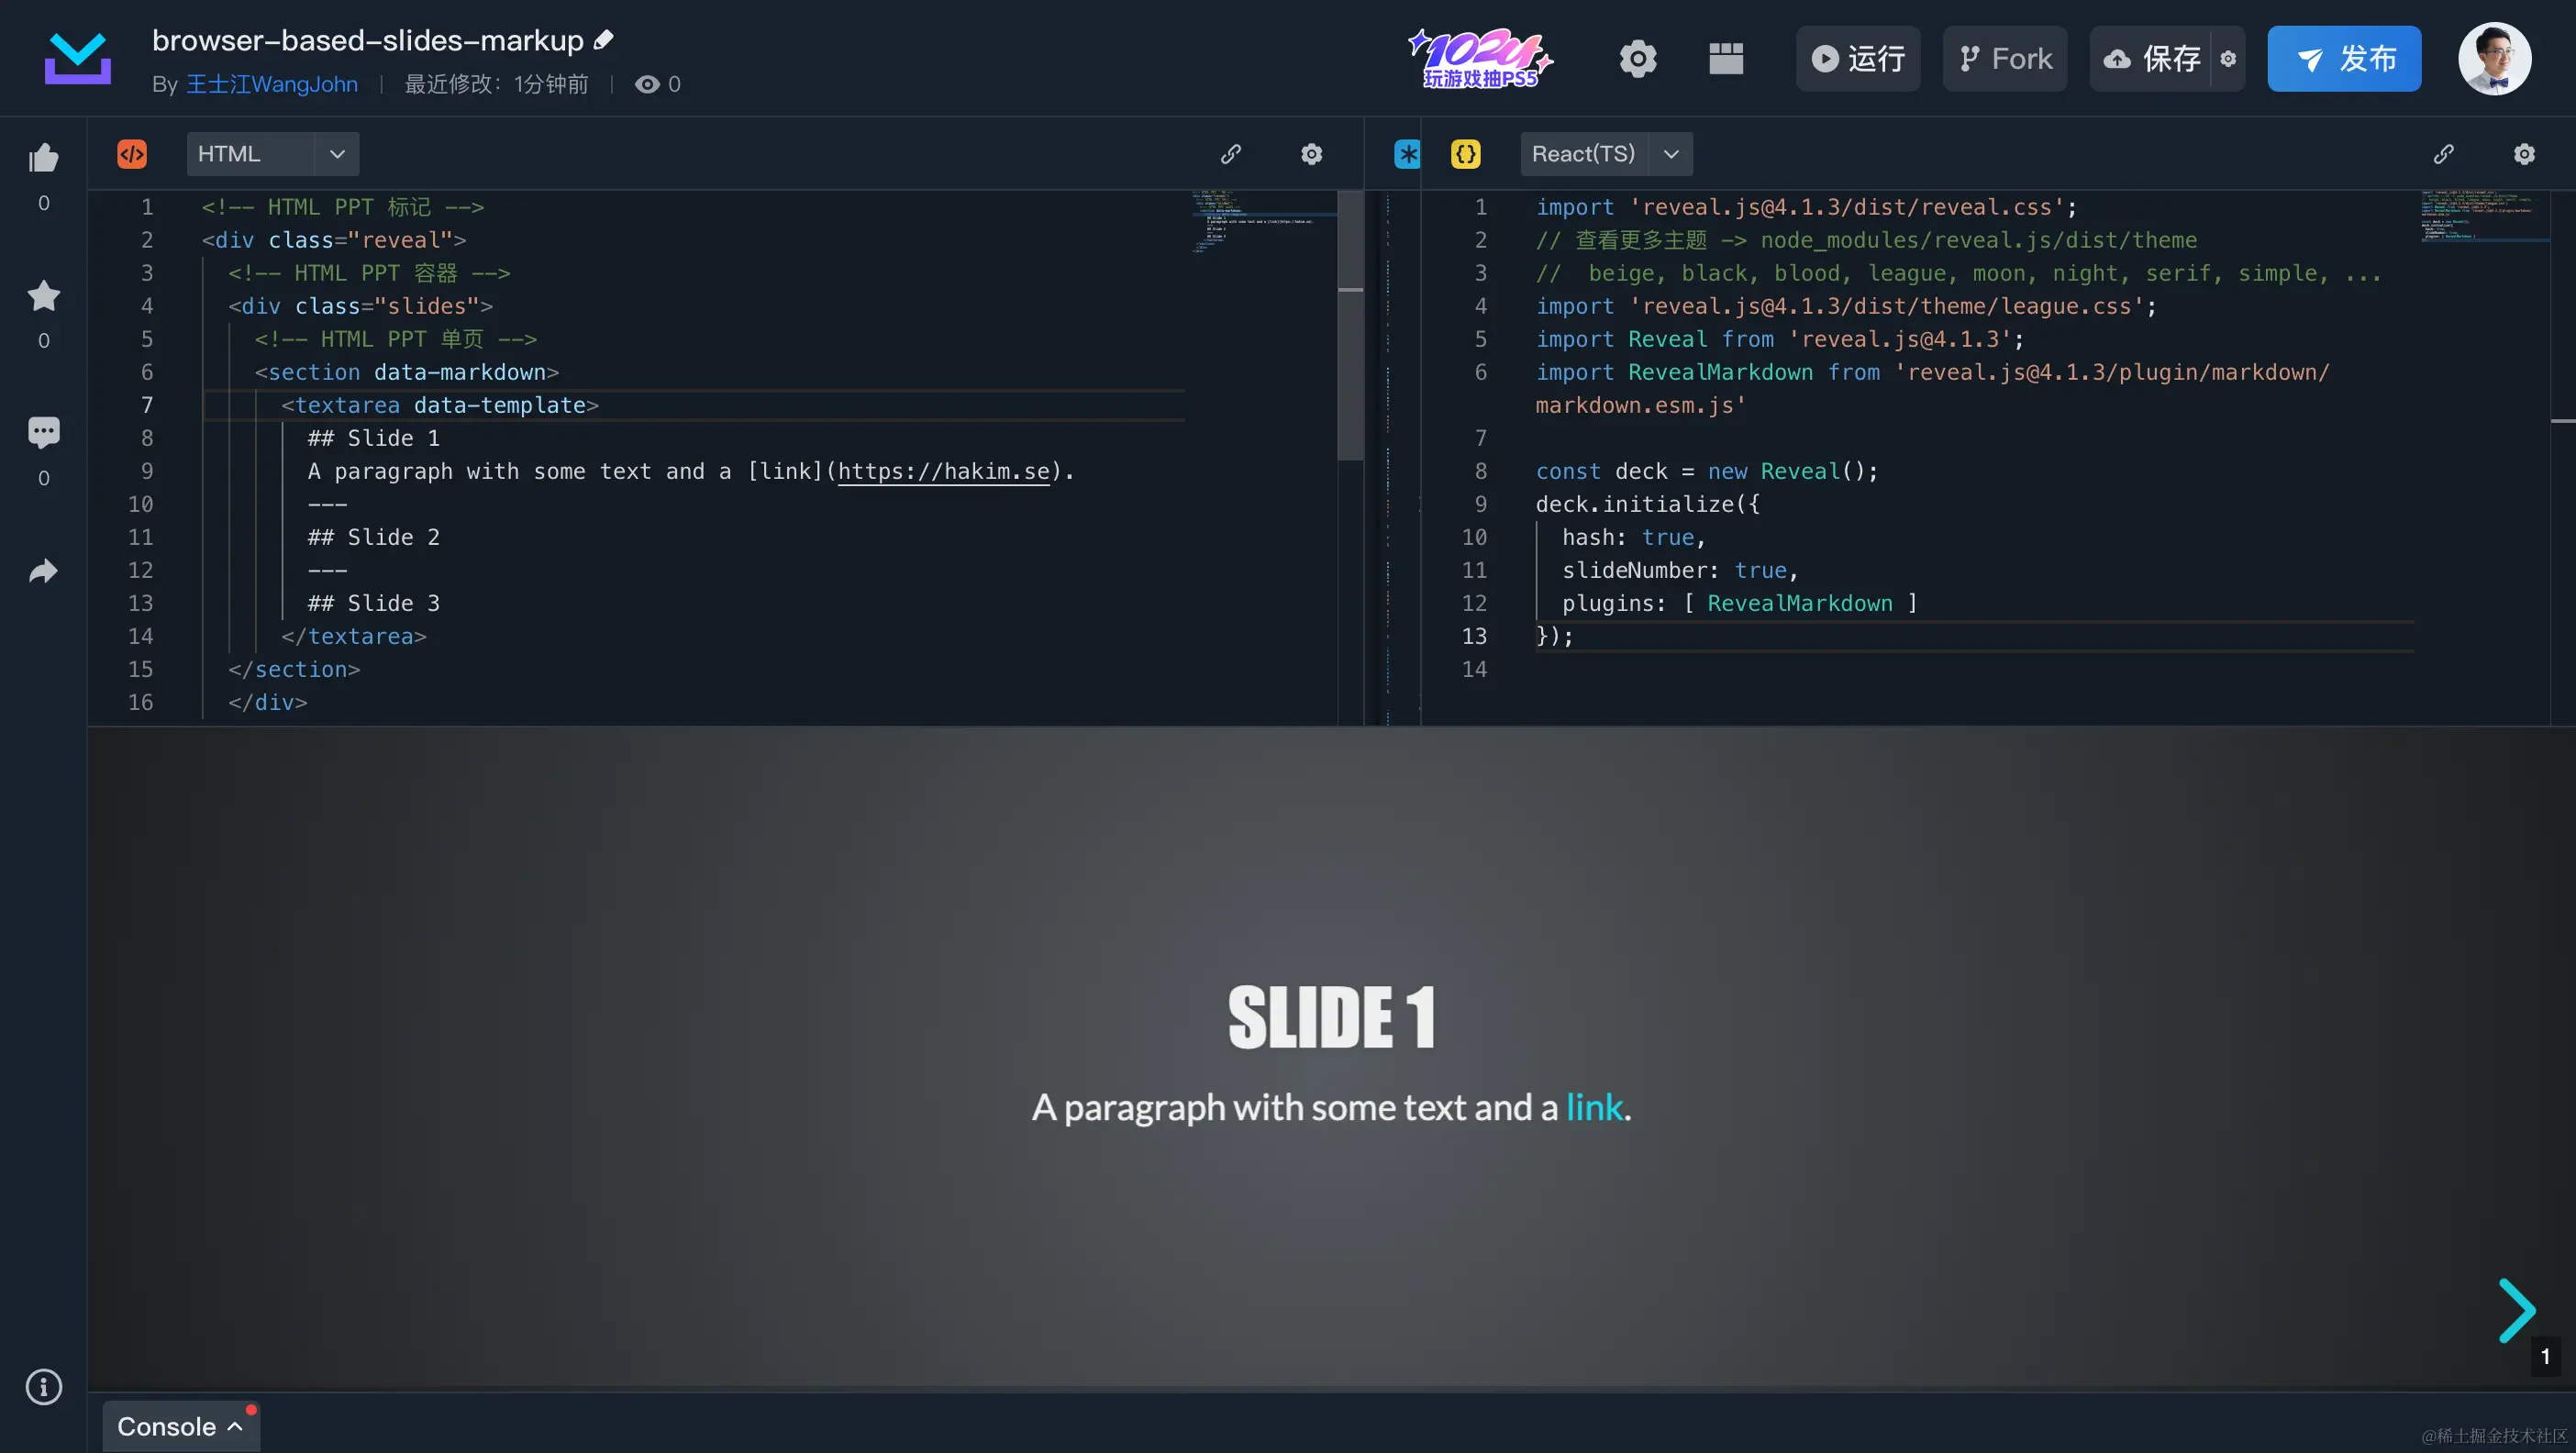Click the link hyperlink in Slide 1 preview

(1594, 1107)
